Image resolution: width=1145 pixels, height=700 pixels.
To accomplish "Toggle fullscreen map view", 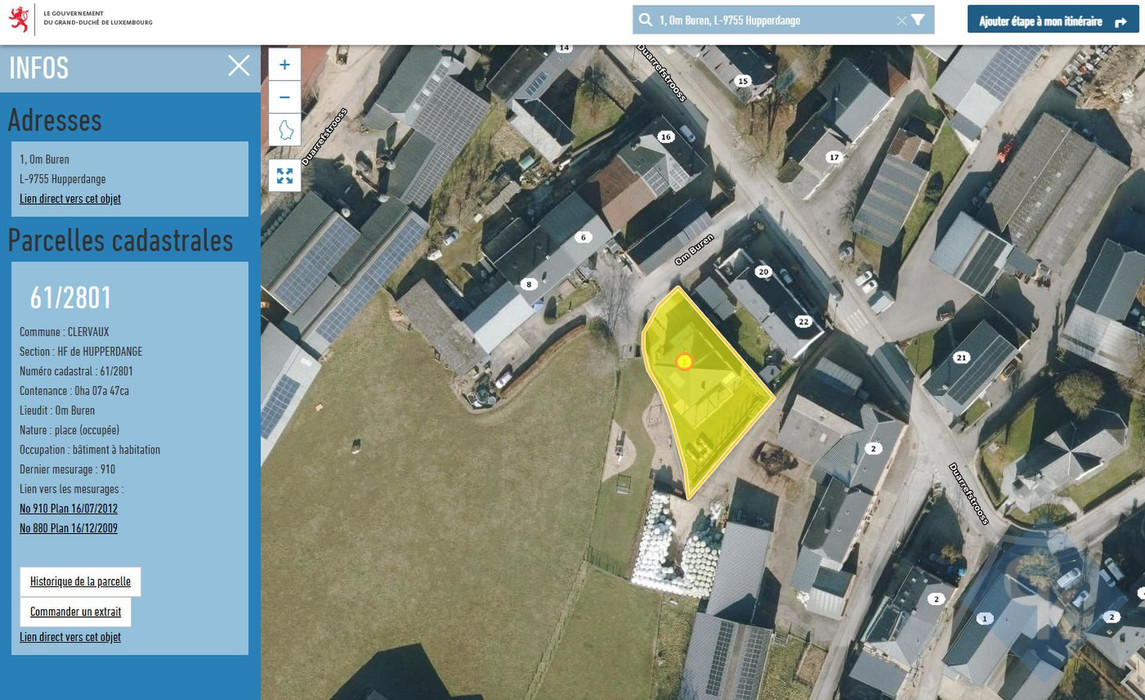I will point(285,176).
